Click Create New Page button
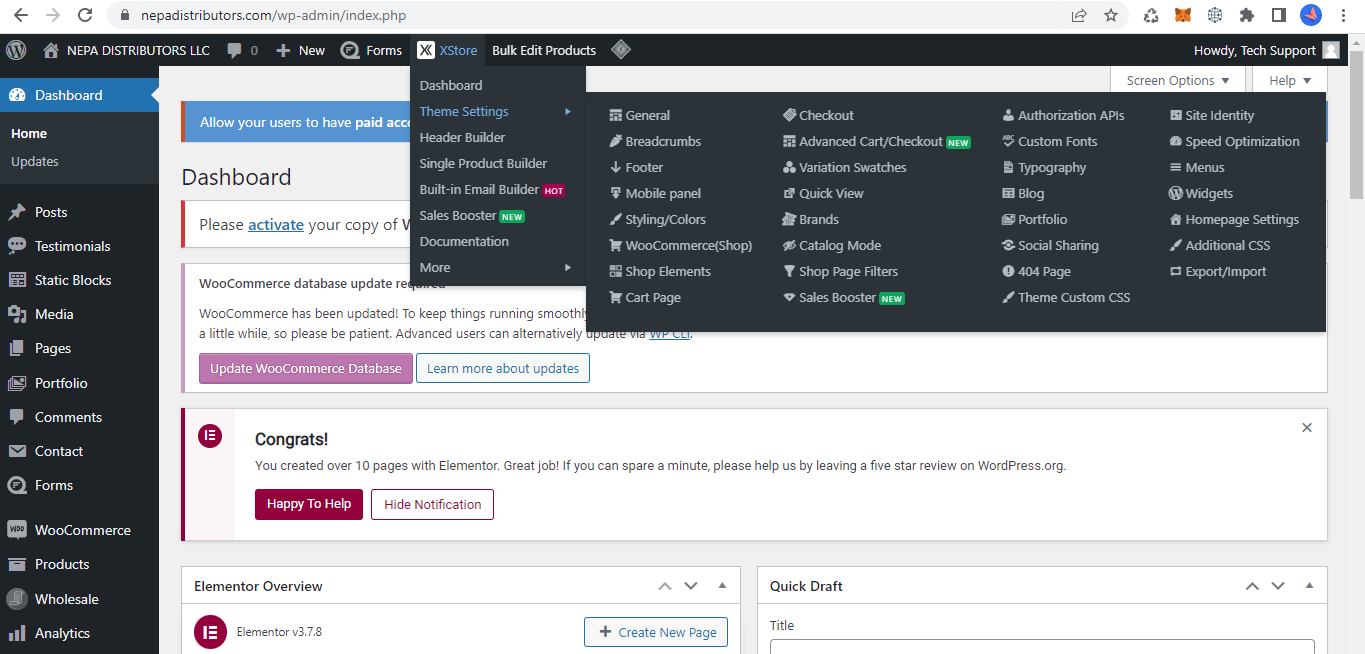Image resolution: width=1365 pixels, height=654 pixels. pos(656,632)
